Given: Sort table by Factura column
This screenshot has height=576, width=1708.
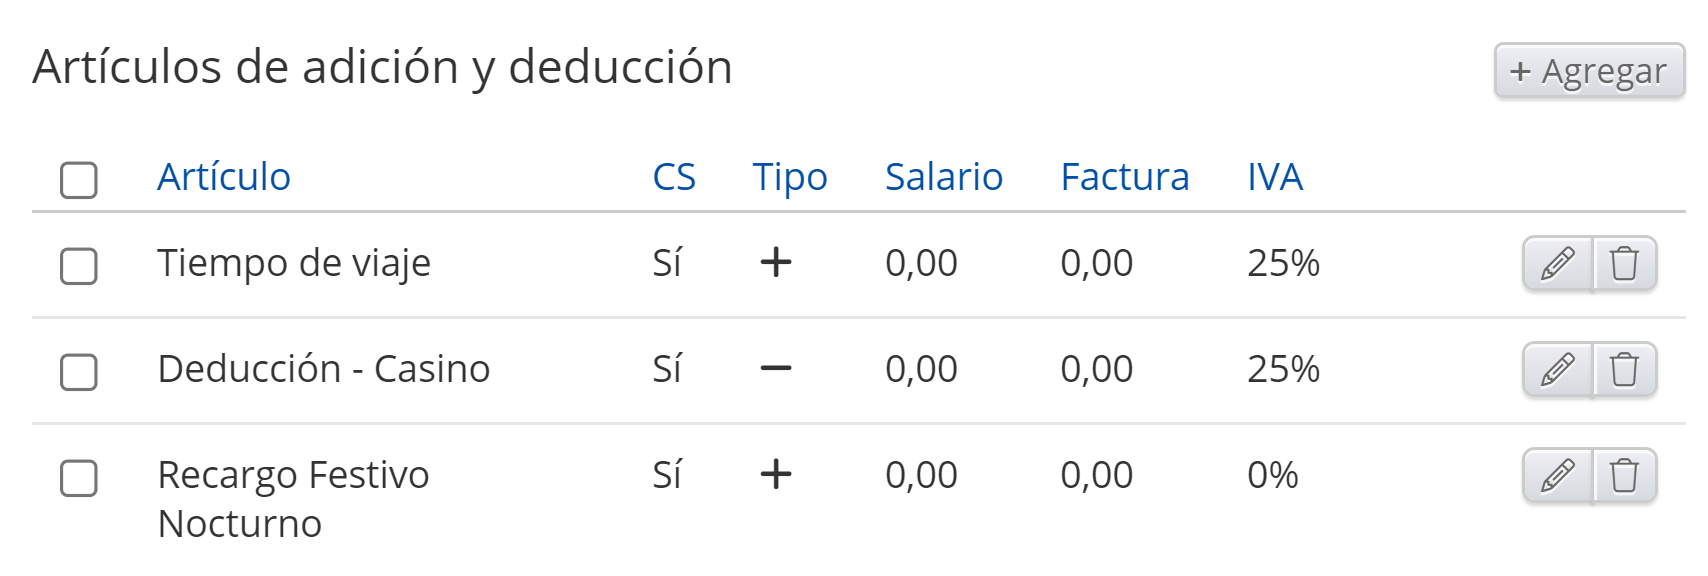Looking at the screenshot, I should pyautogui.click(x=1125, y=177).
